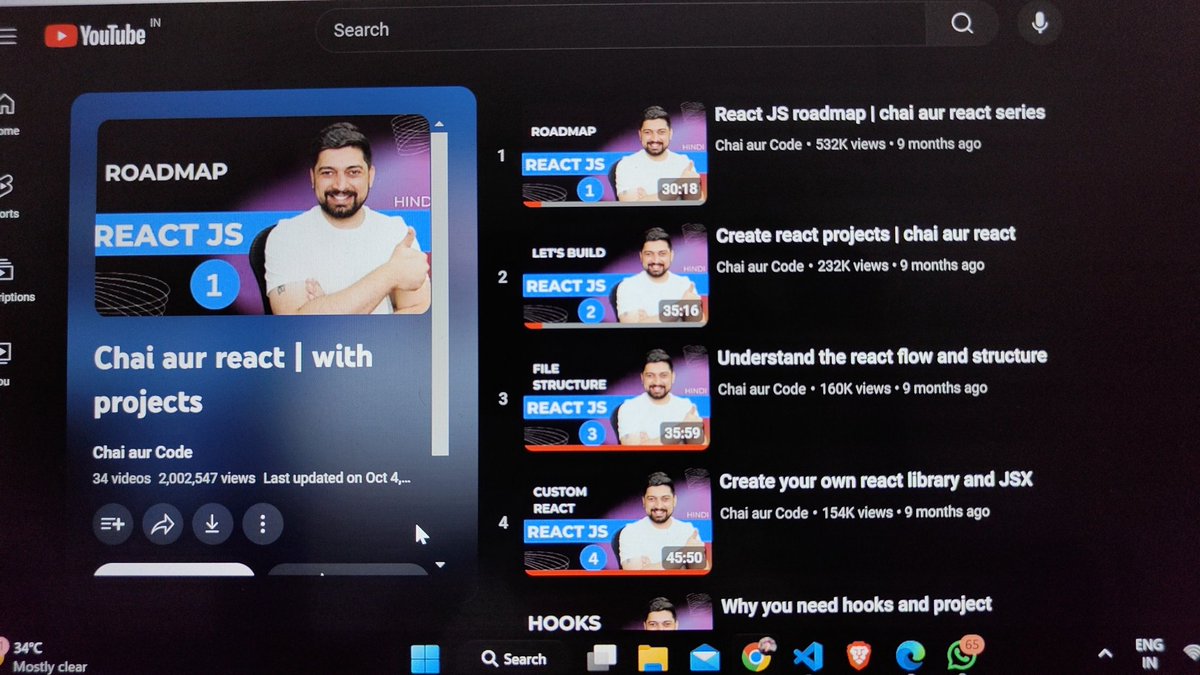Click the playlist panel scrollbar thumb
The width and height of the screenshot is (1200, 675).
(x=439, y=292)
